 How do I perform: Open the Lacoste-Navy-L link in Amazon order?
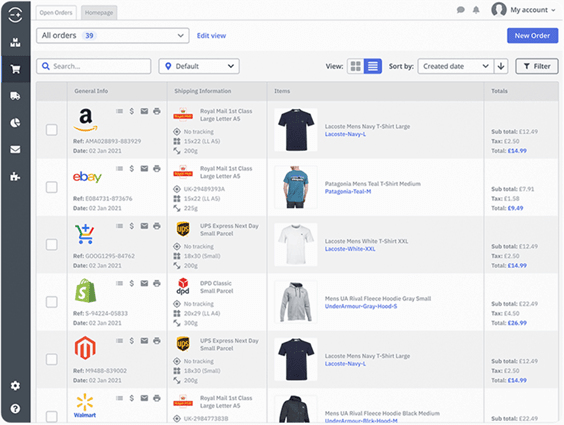pyautogui.click(x=345, y=134)
